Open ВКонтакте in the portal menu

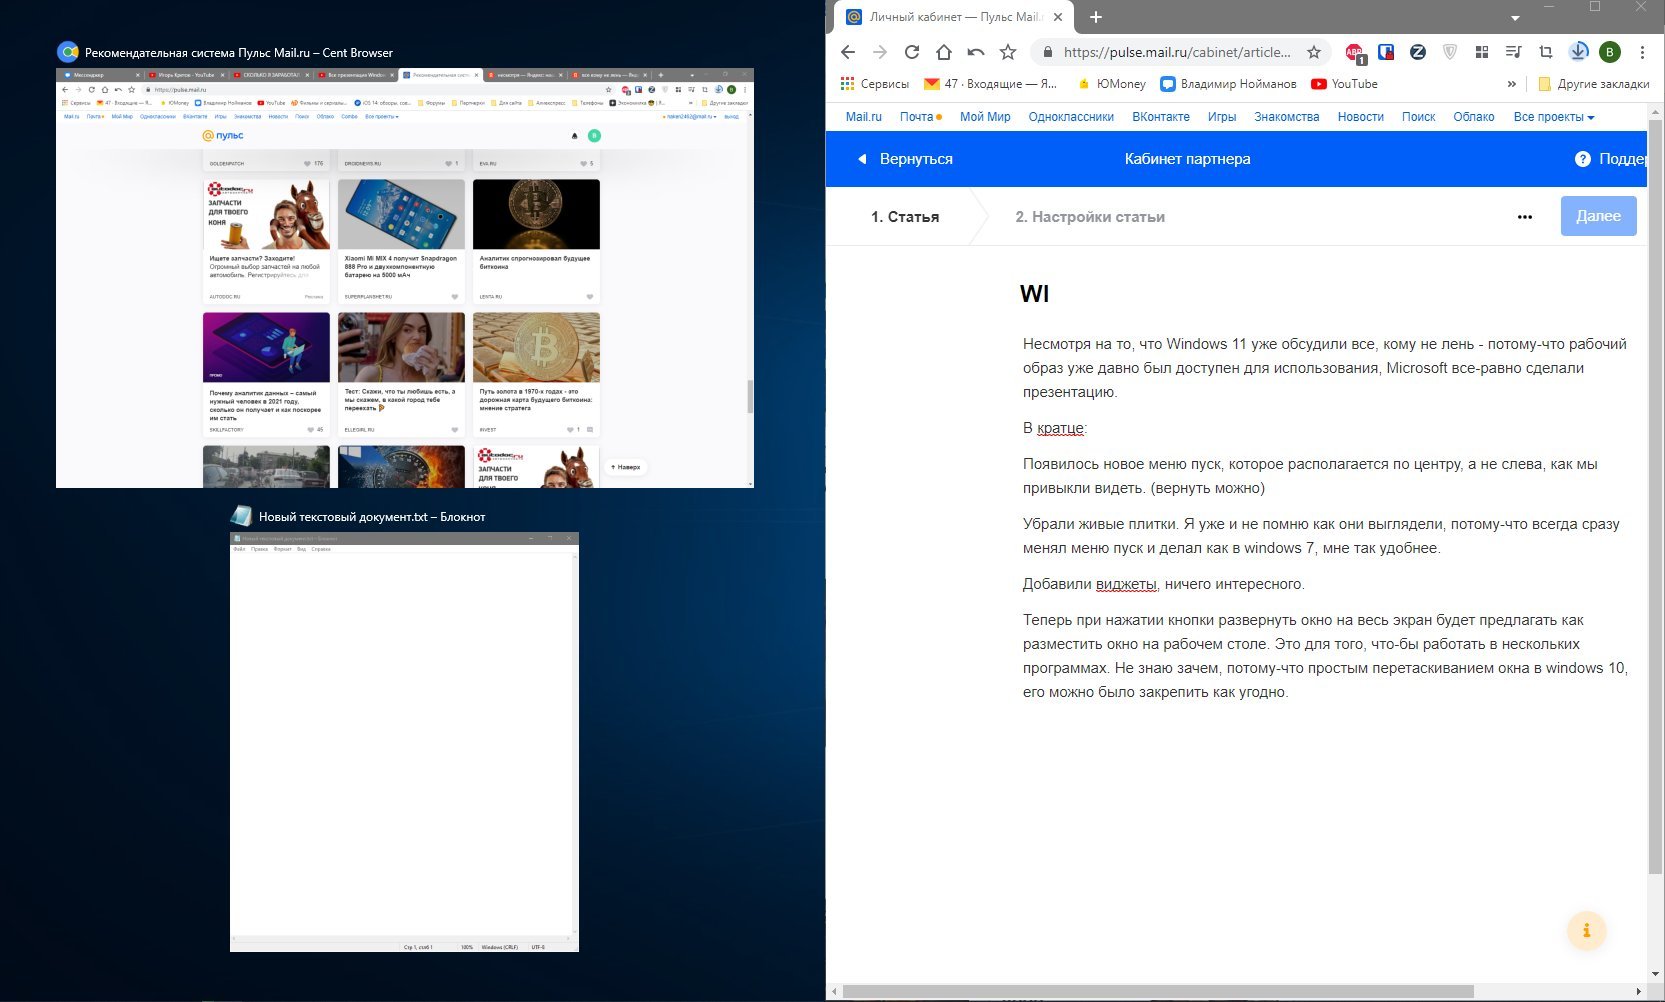[1161, 117]
